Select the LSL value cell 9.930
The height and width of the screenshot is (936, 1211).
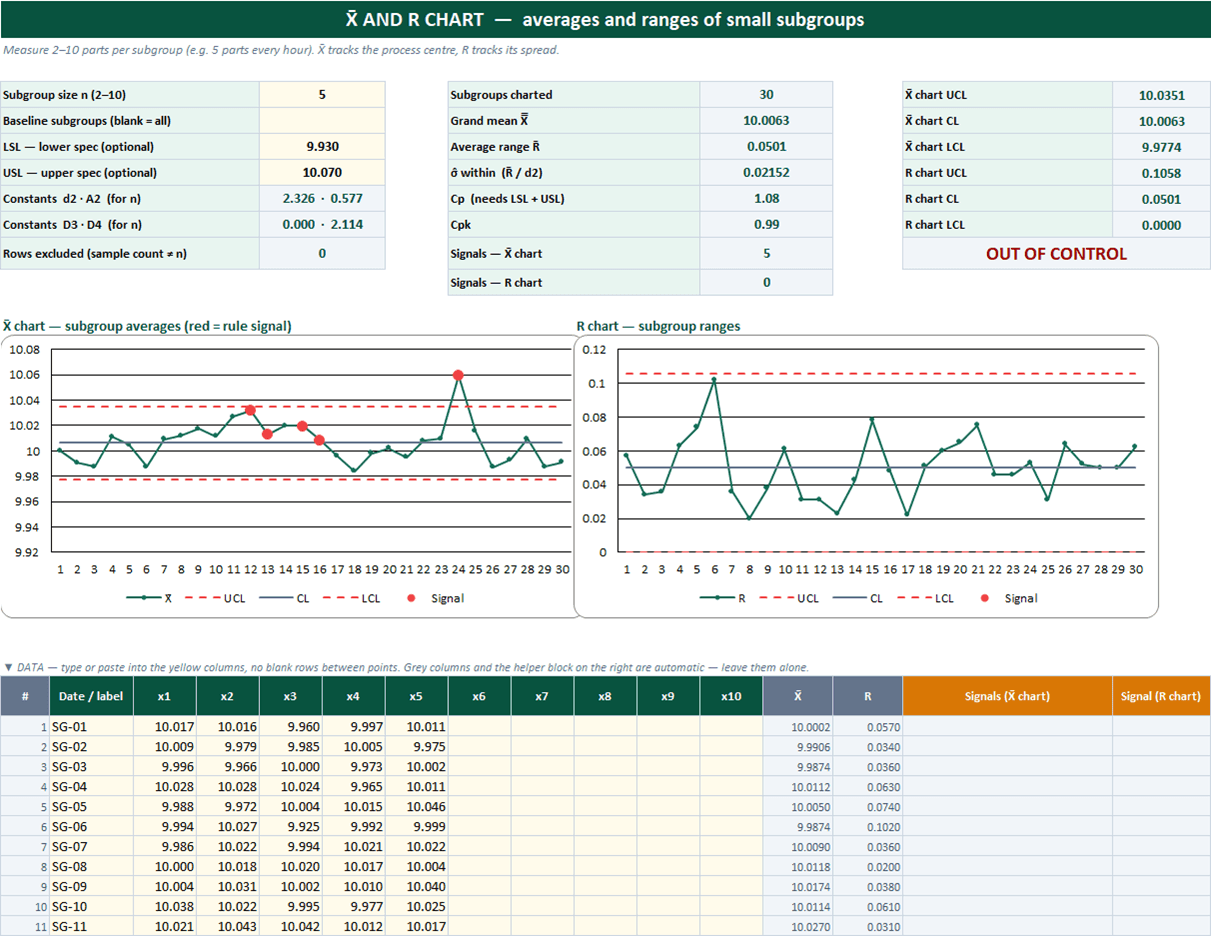[x=322, y=147]
